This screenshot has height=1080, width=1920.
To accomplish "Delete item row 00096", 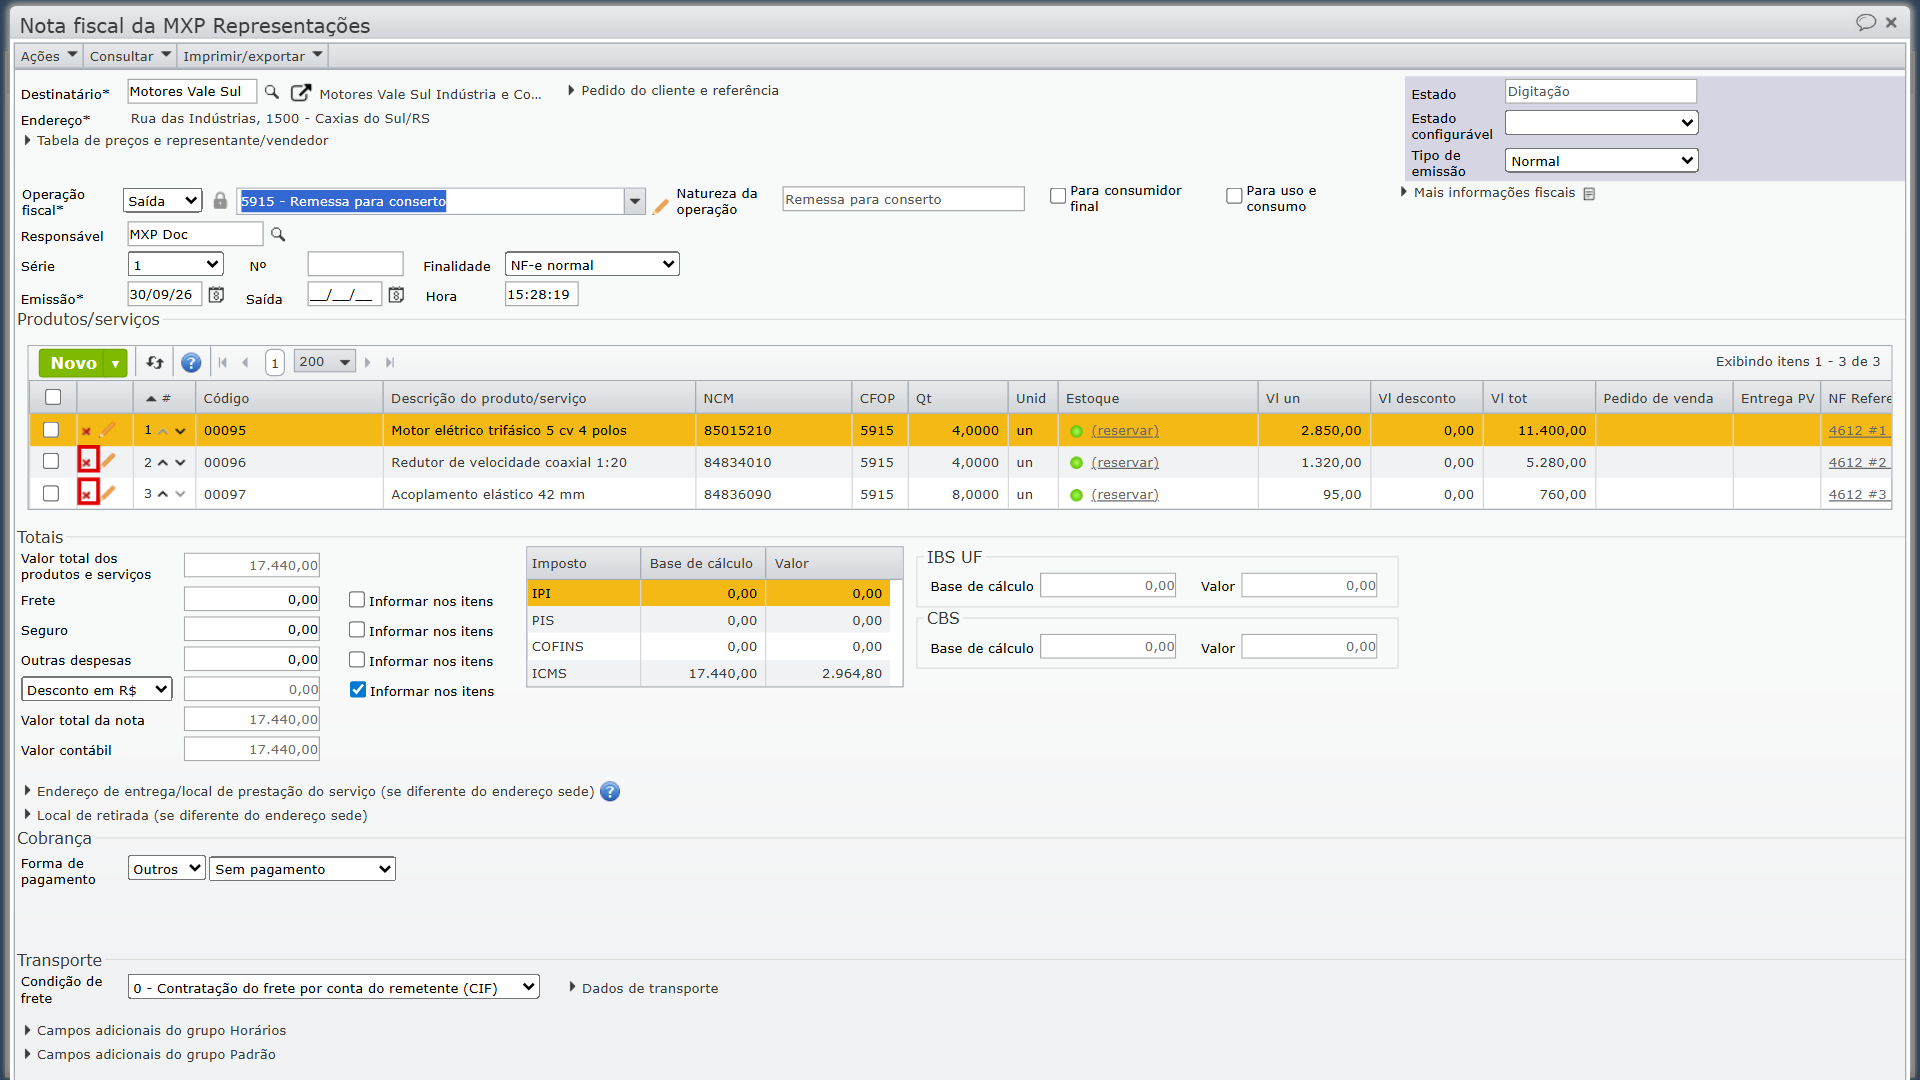I will click(87, 462).
